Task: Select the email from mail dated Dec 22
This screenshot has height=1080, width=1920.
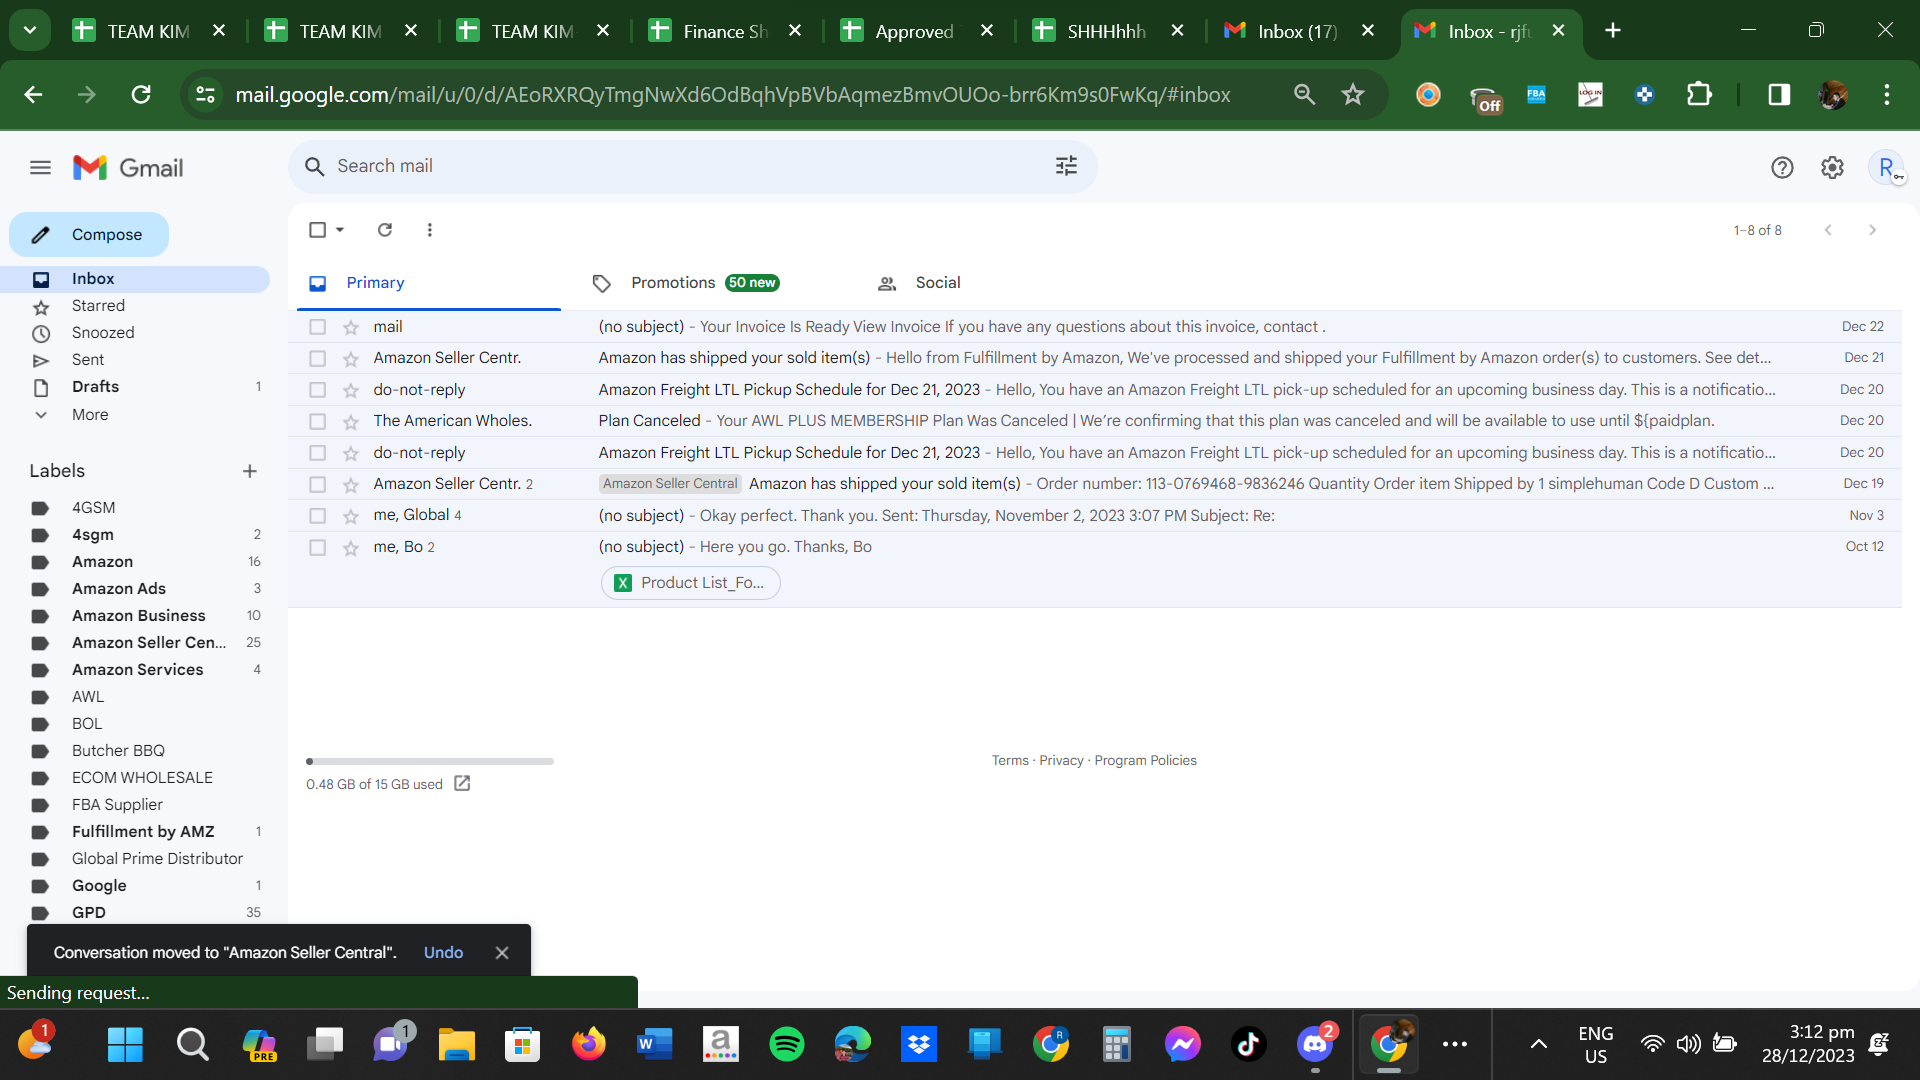Action: click(x=317, y=327)
